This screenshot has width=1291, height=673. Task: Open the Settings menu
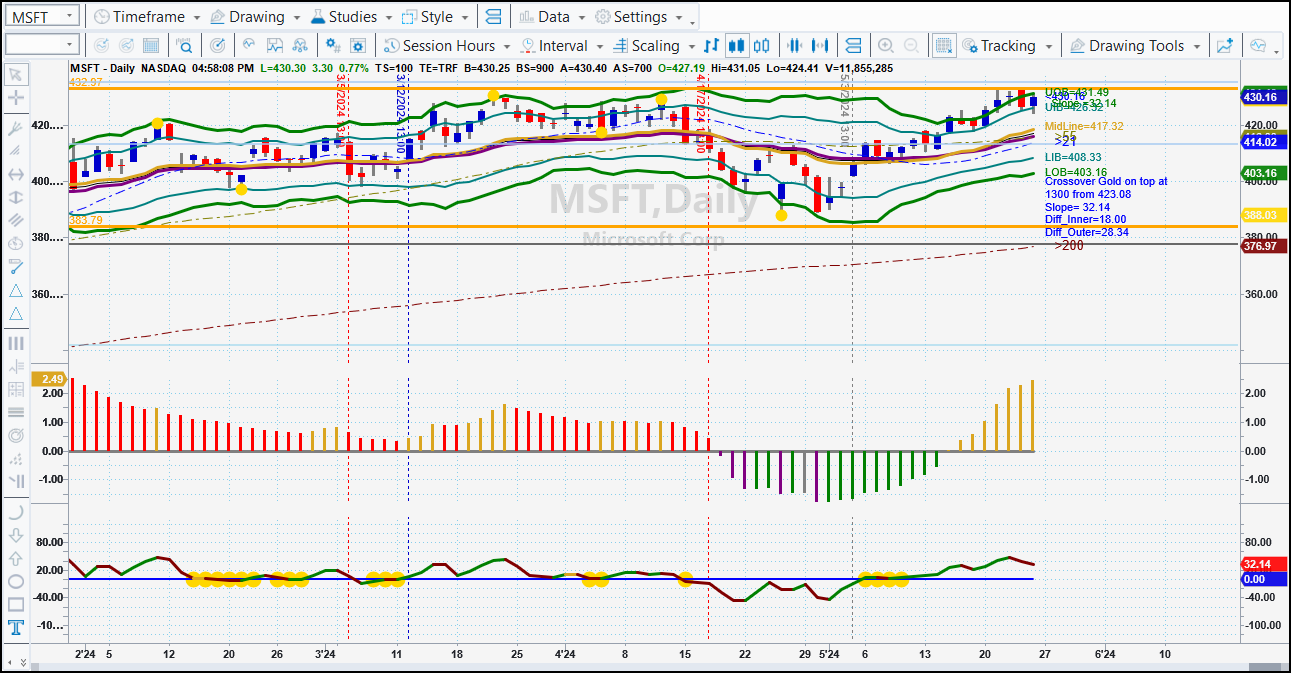(640, 17)
